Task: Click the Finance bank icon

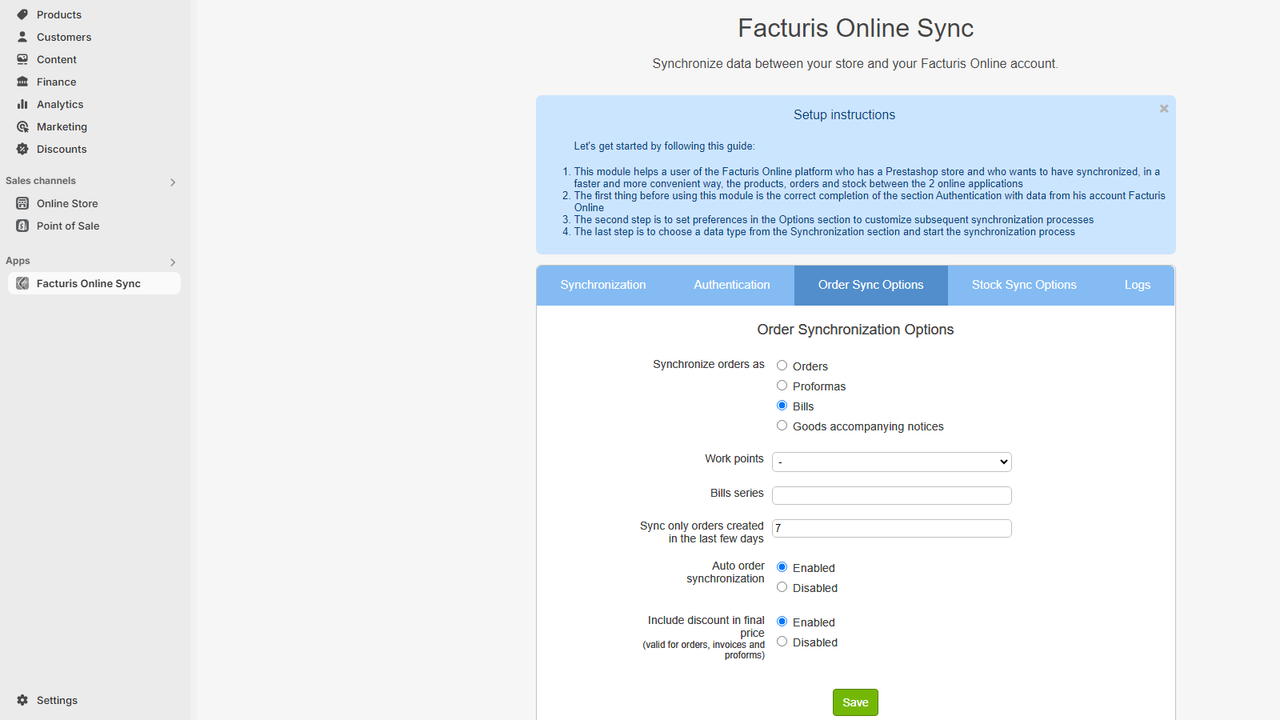Action: click(22, 82)
